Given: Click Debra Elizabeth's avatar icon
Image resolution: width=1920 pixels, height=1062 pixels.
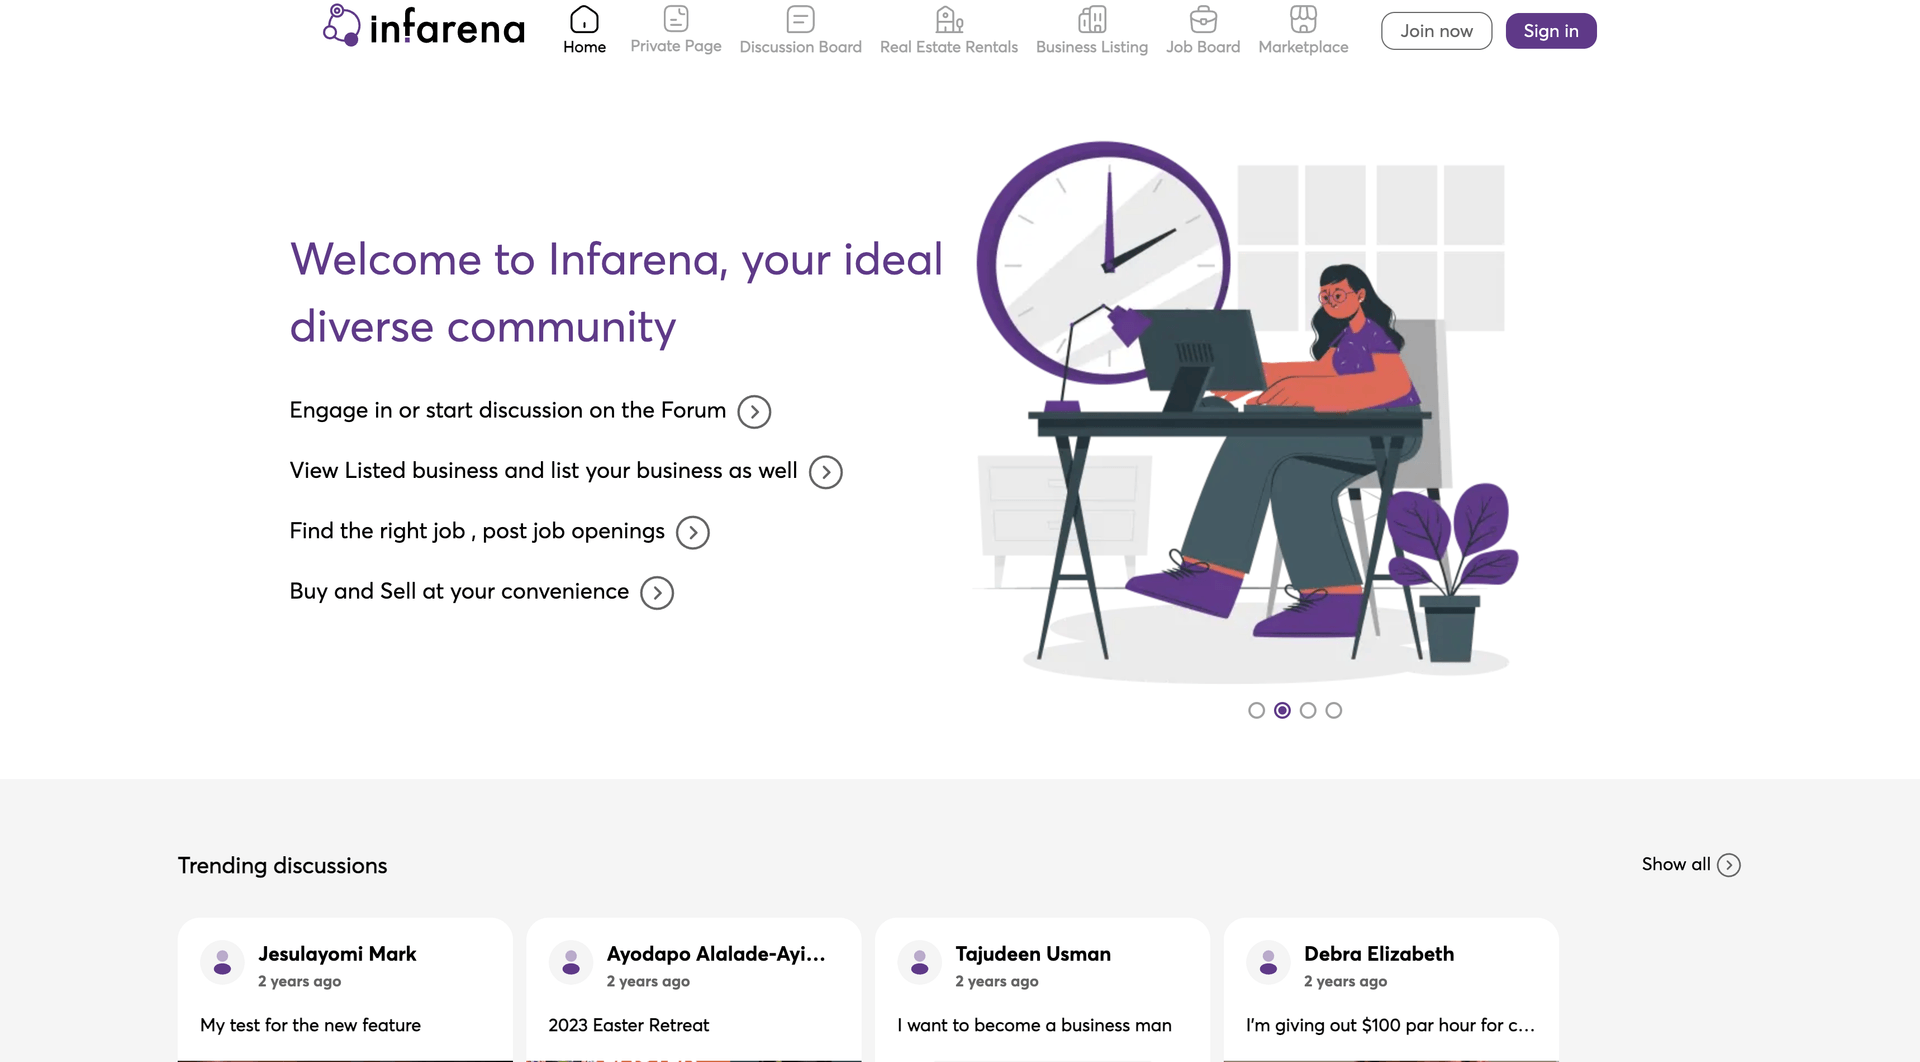Looking at the screenshot, I should (x=1269, y=962).
